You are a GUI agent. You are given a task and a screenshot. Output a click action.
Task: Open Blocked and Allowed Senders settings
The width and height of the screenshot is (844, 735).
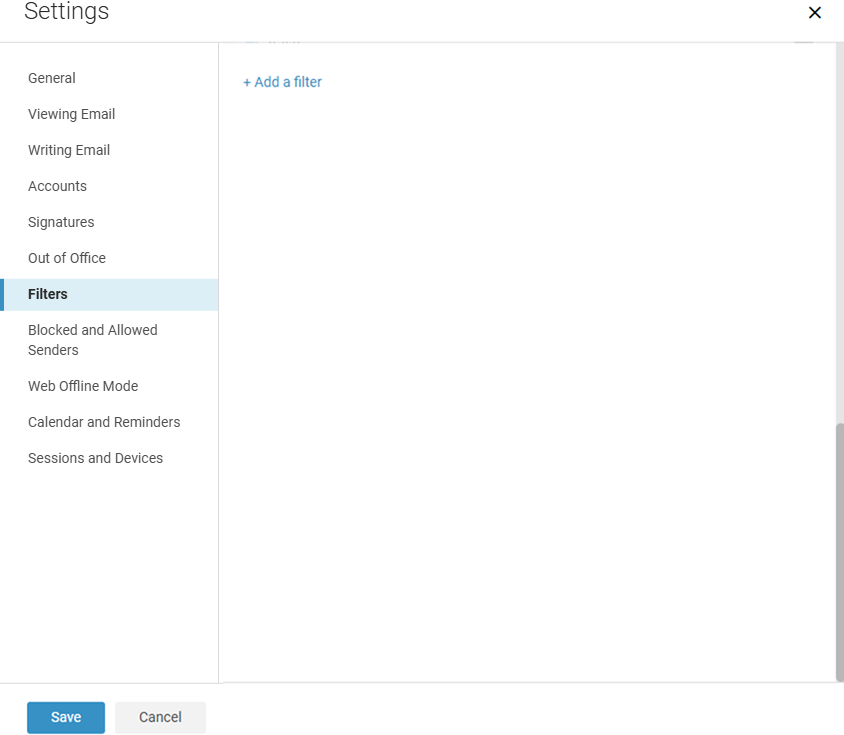[93, 340]
